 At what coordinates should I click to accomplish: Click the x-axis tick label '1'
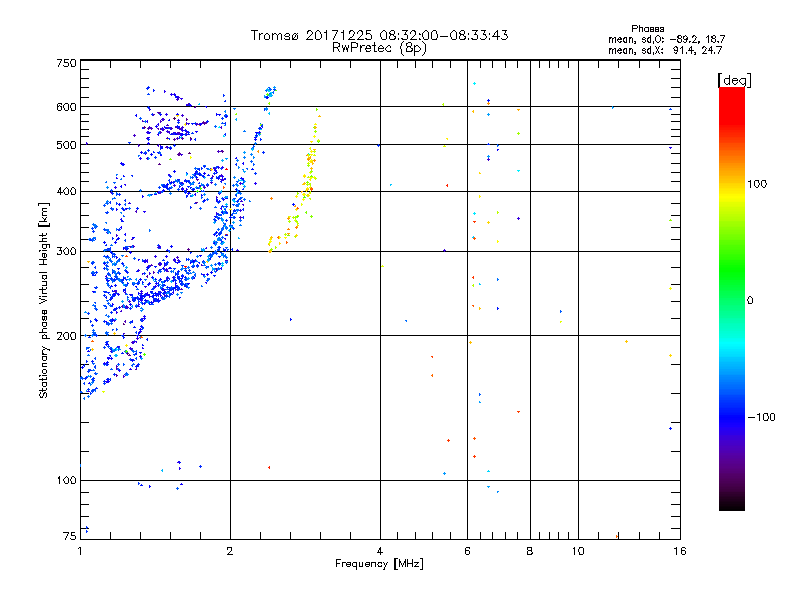(x=80, y=551)
